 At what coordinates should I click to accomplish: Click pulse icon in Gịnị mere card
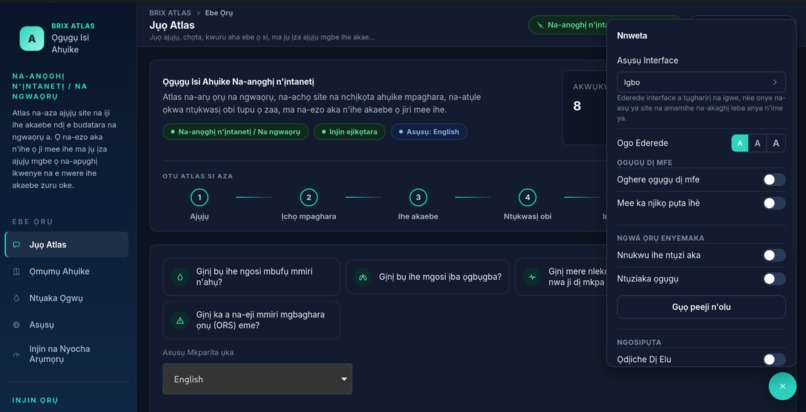coord(532,276)
